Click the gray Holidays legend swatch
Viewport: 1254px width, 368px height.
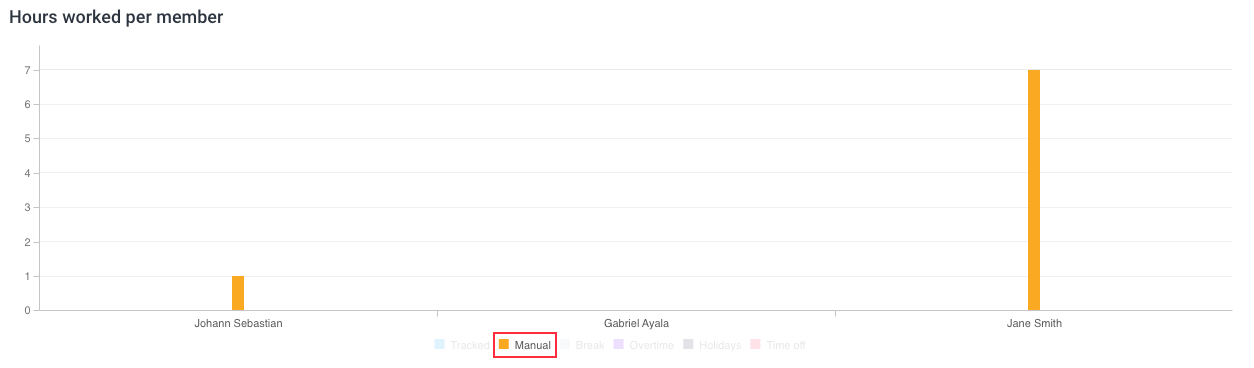pyautogui.click(x=688, y=345)
